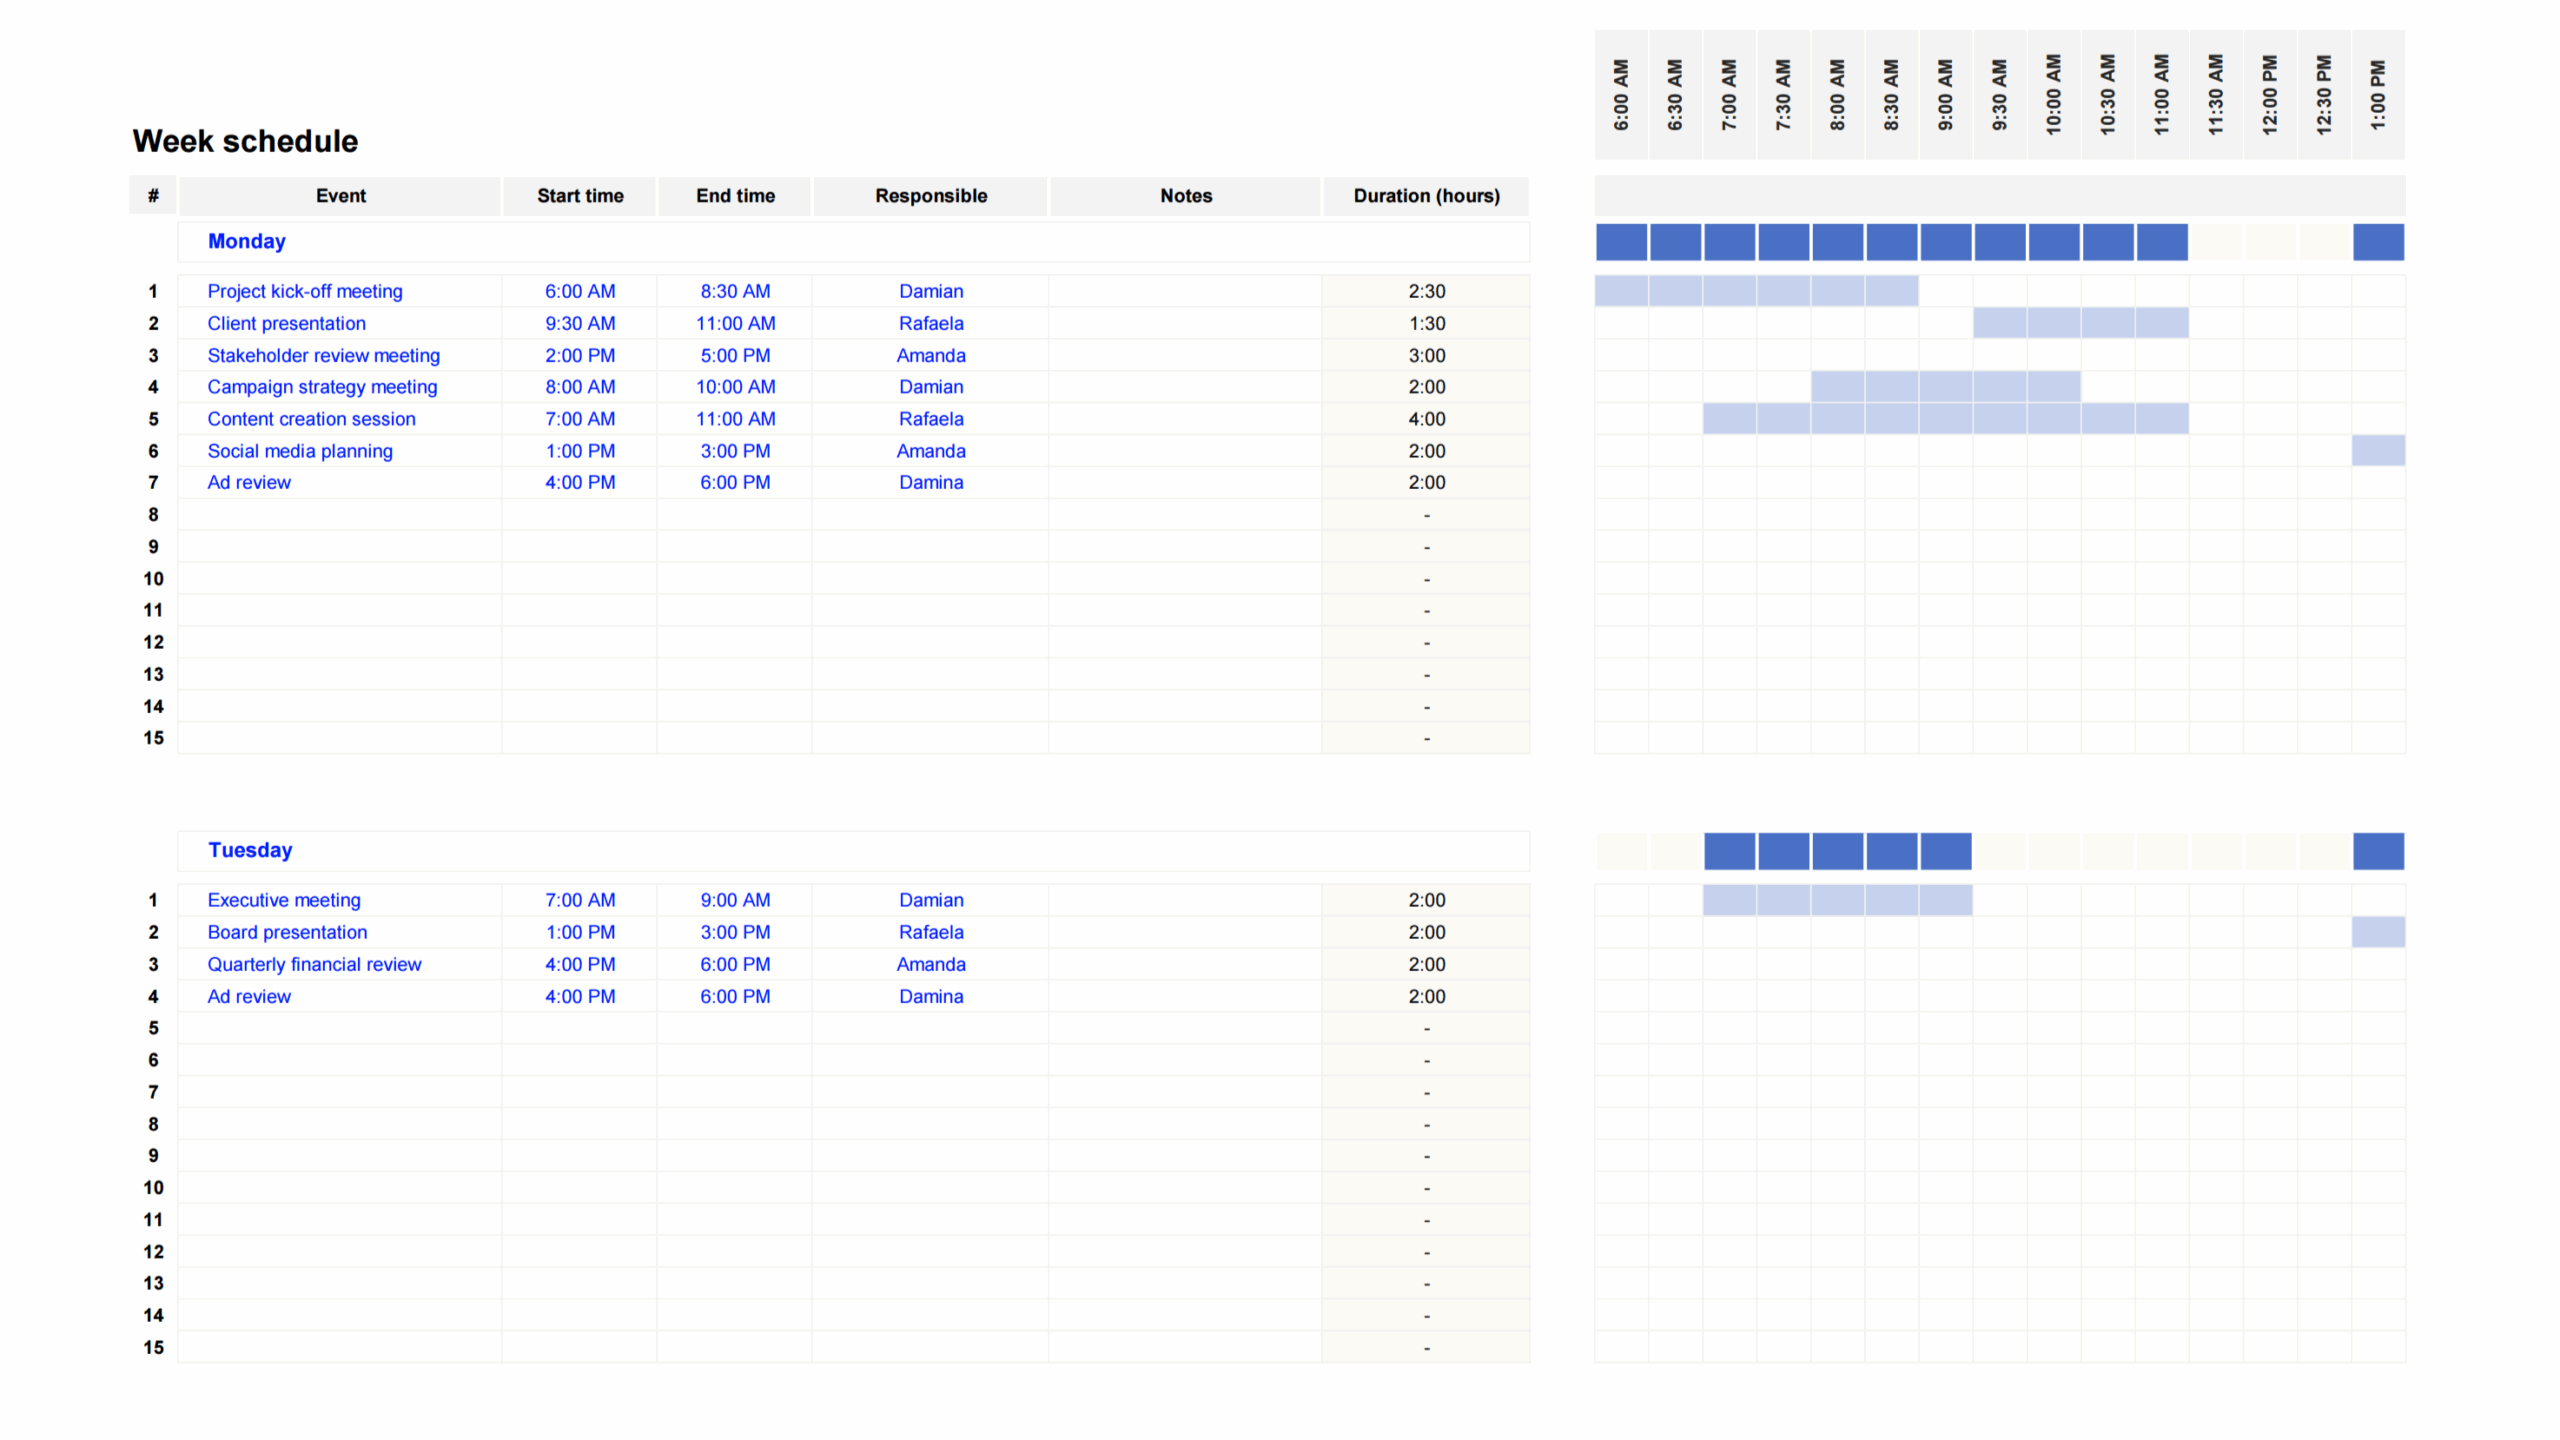
Task: Select the Start time column header
Action: [x=580, y=196]
